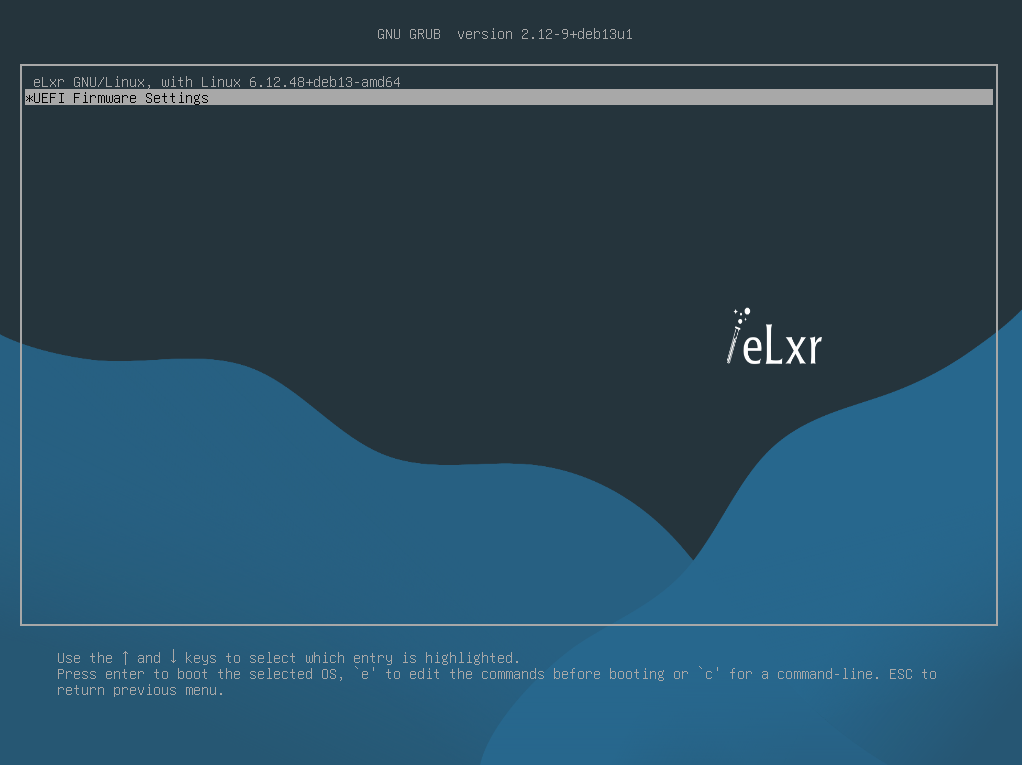Click the ESC return hint text

[x=902, y=673]
